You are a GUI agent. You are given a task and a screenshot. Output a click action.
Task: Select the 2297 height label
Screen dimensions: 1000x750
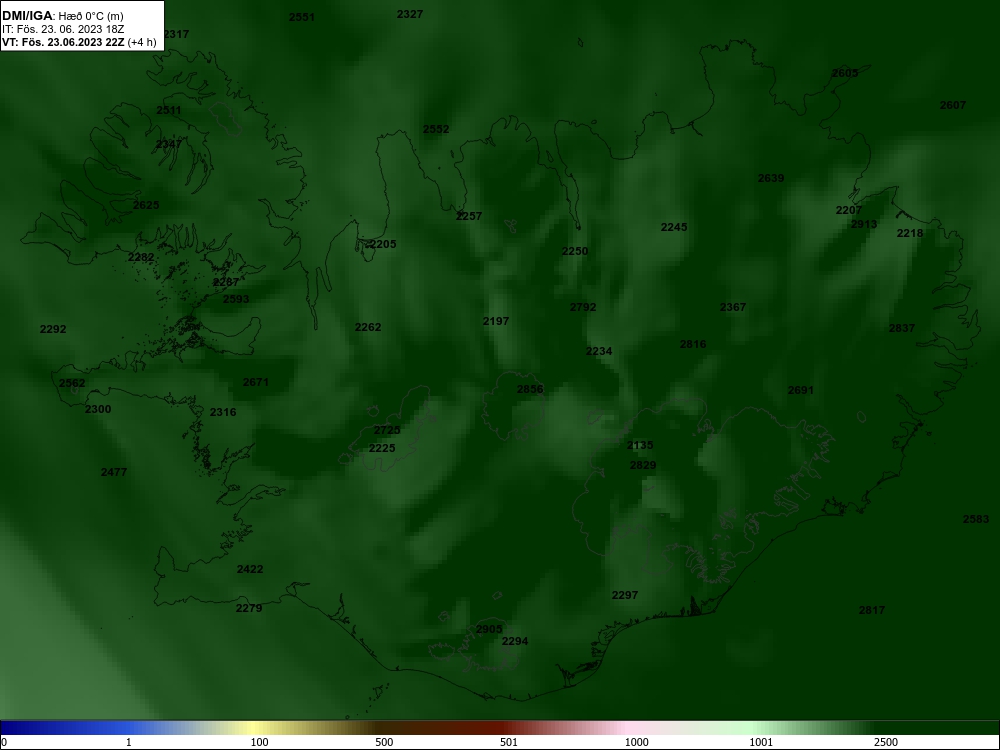point(625,595)
